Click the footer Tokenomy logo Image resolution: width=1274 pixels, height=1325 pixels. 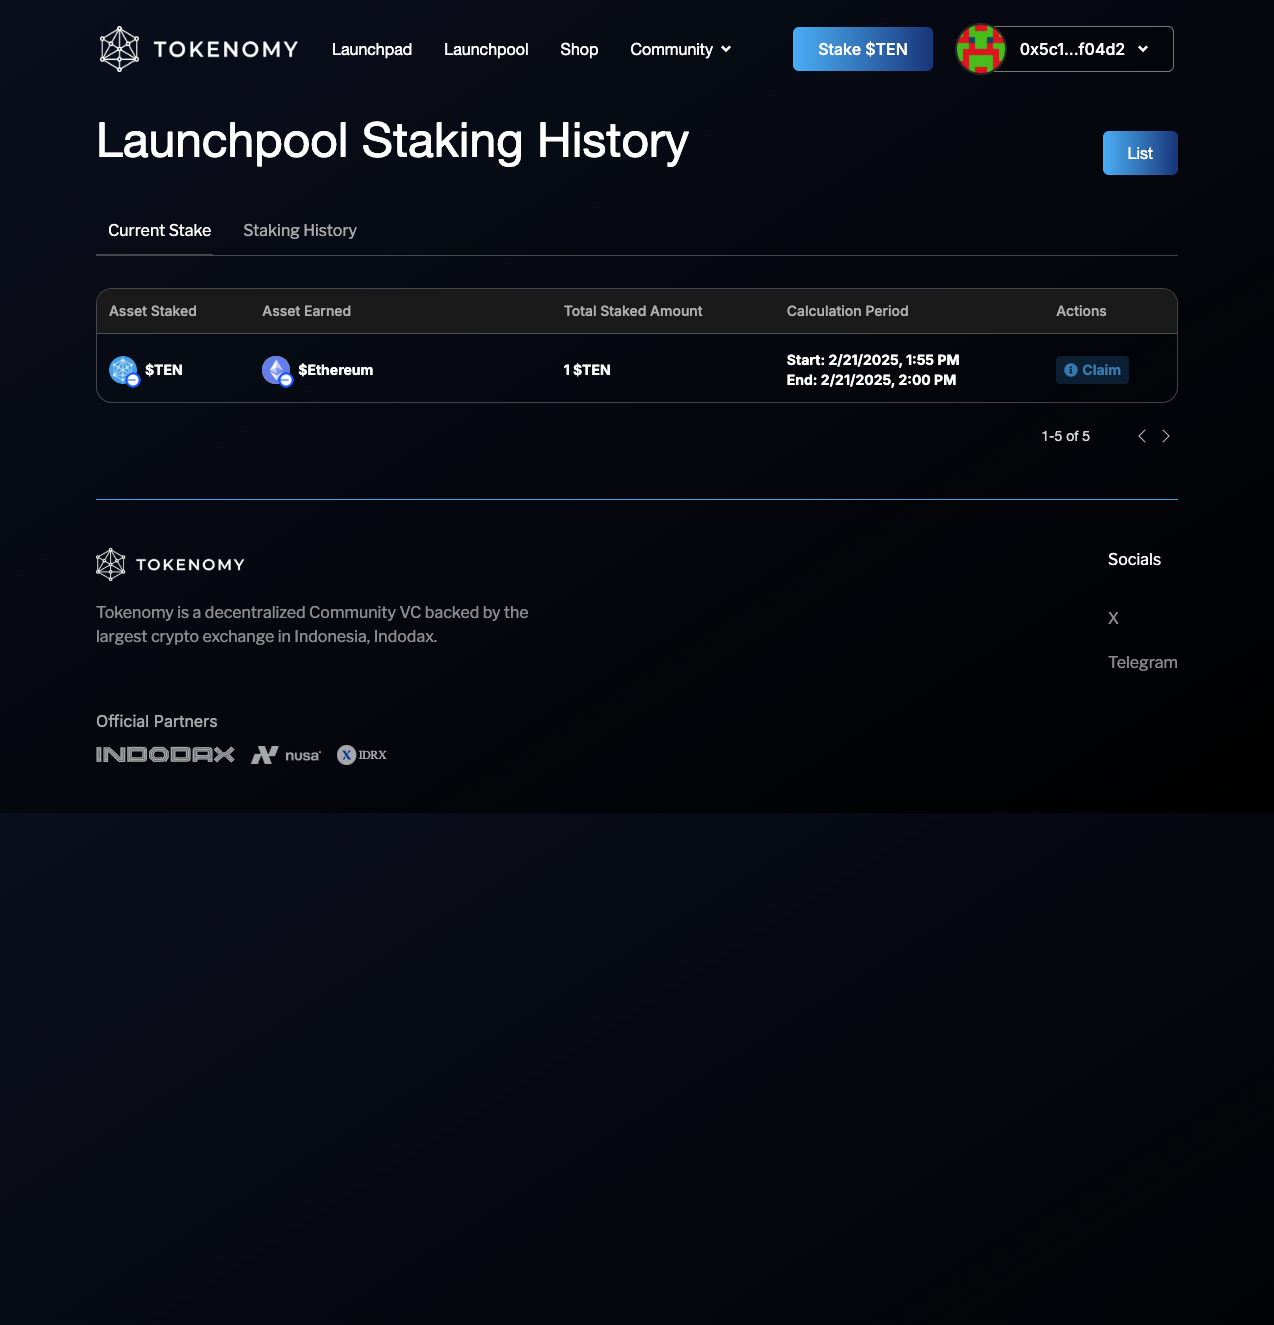click(170, 565)
